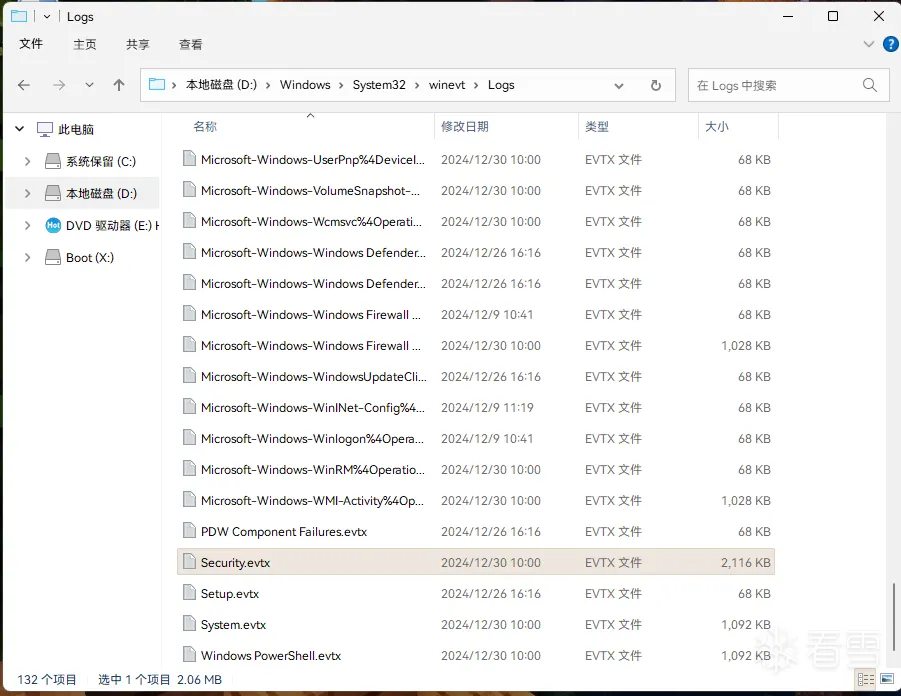Screen dimensions: 901x696
Task: Expand the DVD 驱动器 (E:) node
Action: (27, 225)
